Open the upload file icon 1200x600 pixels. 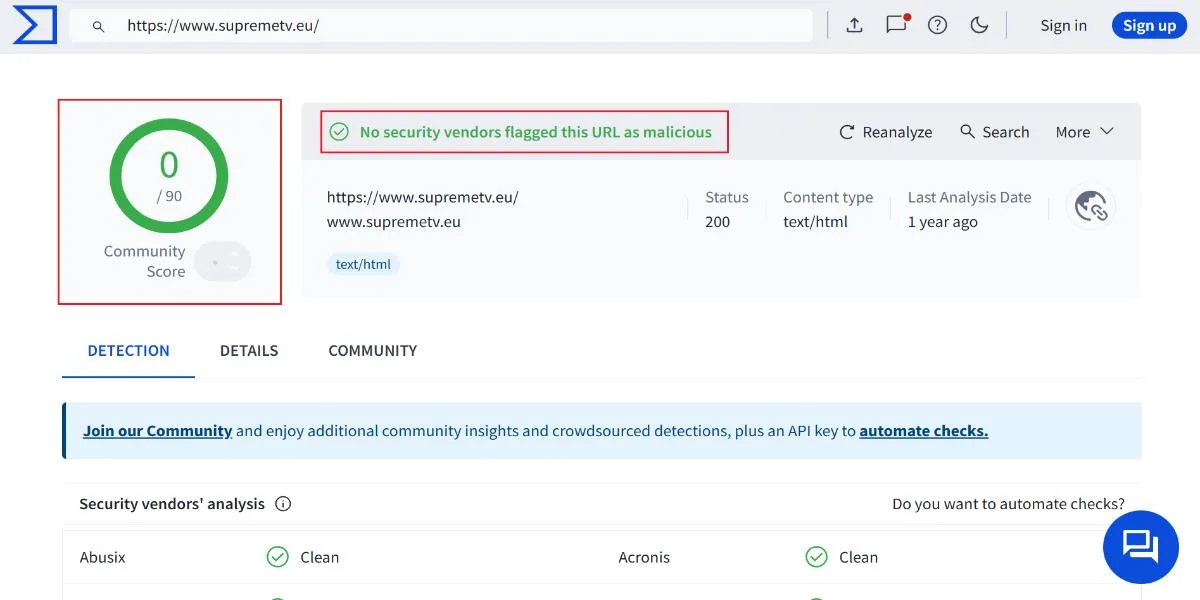[x=854, y=26]
